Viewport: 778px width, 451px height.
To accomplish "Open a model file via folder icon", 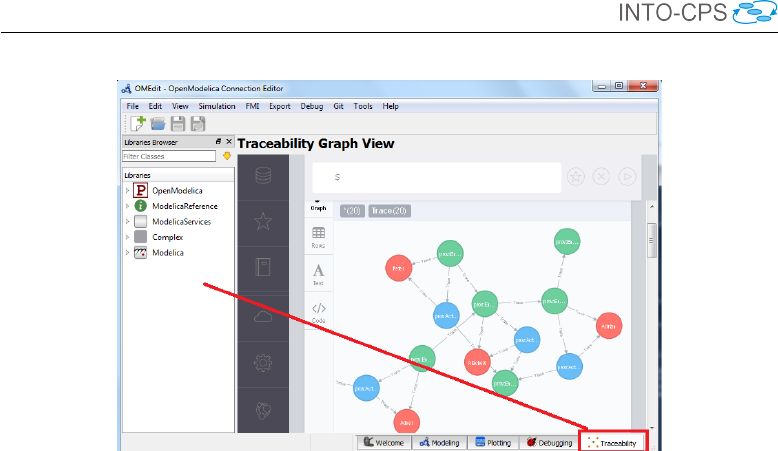I will pyautogui.click(x=158, y=124).
